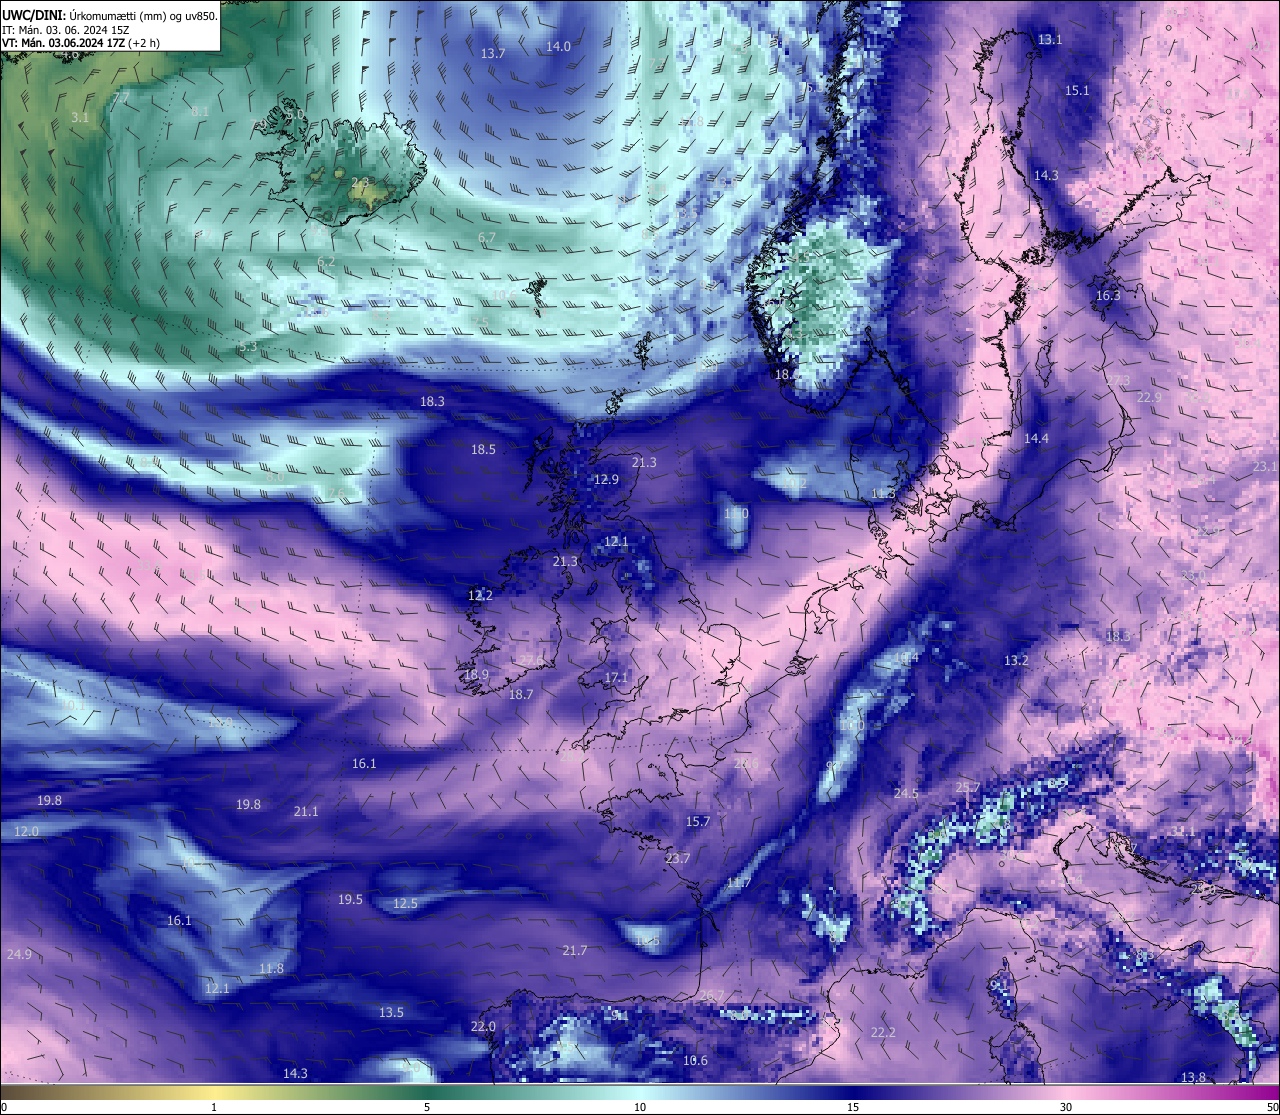This screenshot has height=1115, width=1280.
Task: Click the colour scale legend bar
Action: click(x=640, y=1092)
